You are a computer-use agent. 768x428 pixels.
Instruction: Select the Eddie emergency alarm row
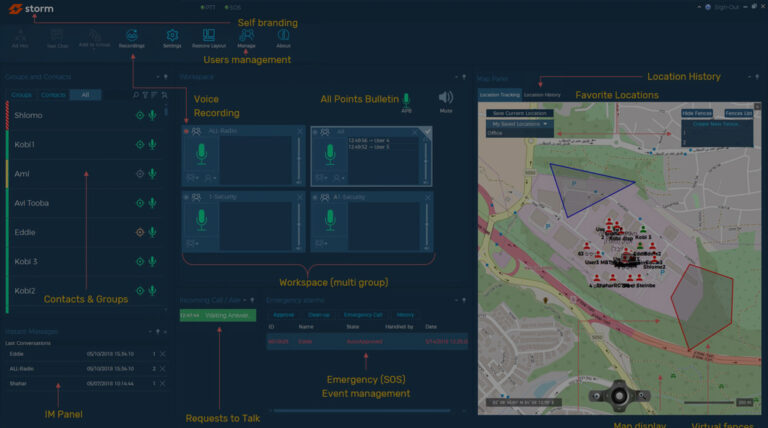[367, 341]
